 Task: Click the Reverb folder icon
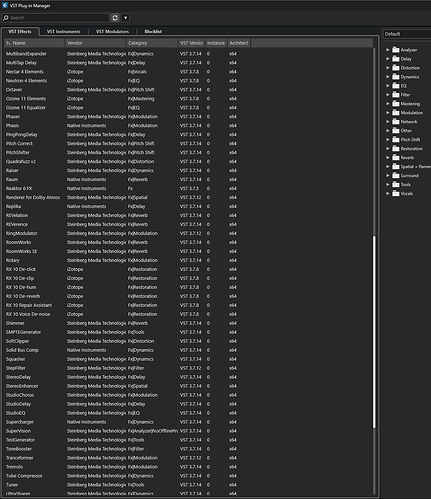click(396, 158)
